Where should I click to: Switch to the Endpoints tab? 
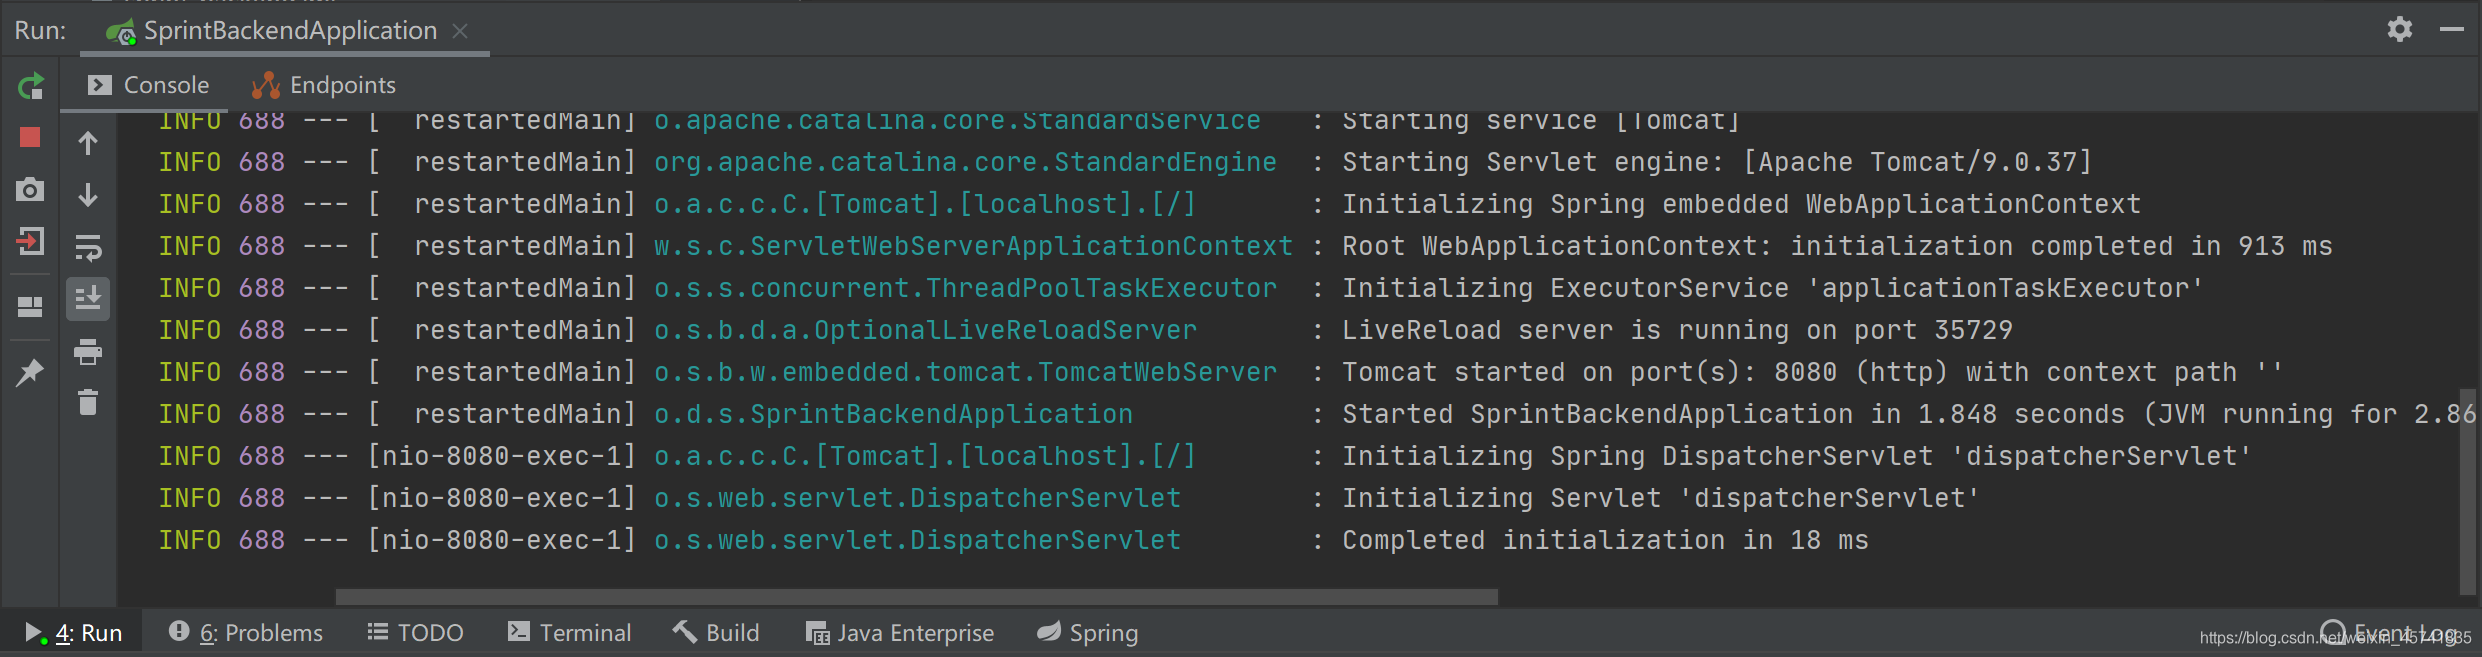[324, 85]
